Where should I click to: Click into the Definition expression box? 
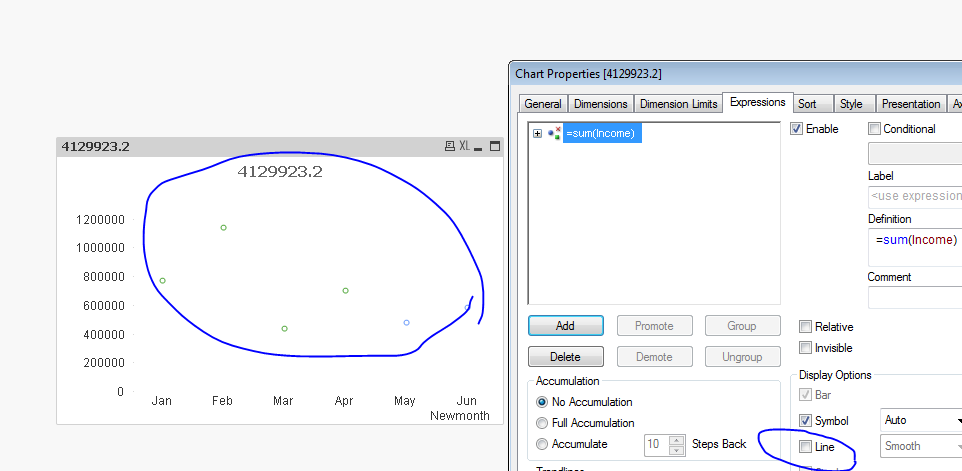[x=915, y=247]
